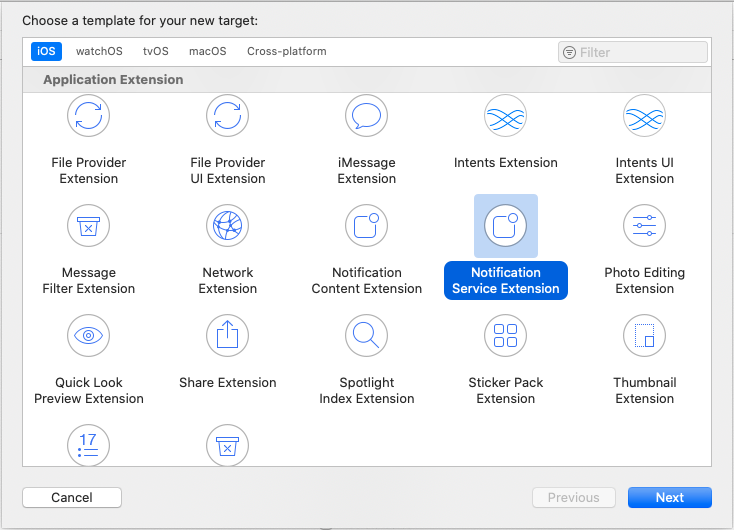Click the filter icon in the search field

(x=569, y=52)
